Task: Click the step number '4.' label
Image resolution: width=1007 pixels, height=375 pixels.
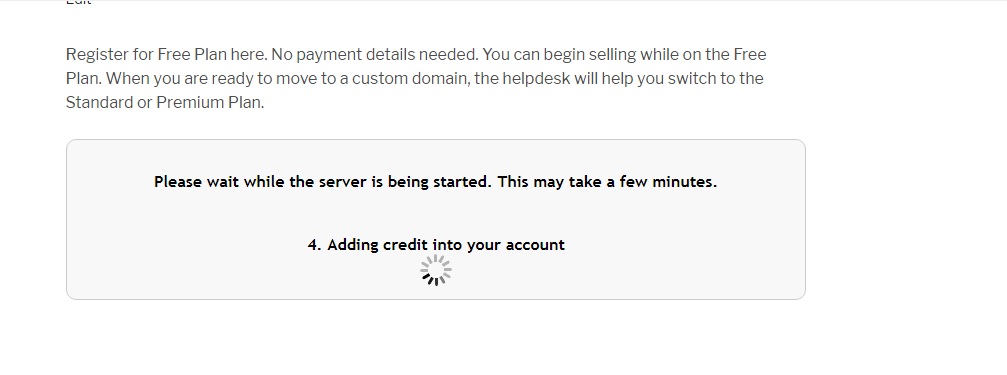Action: coord(314,245)
